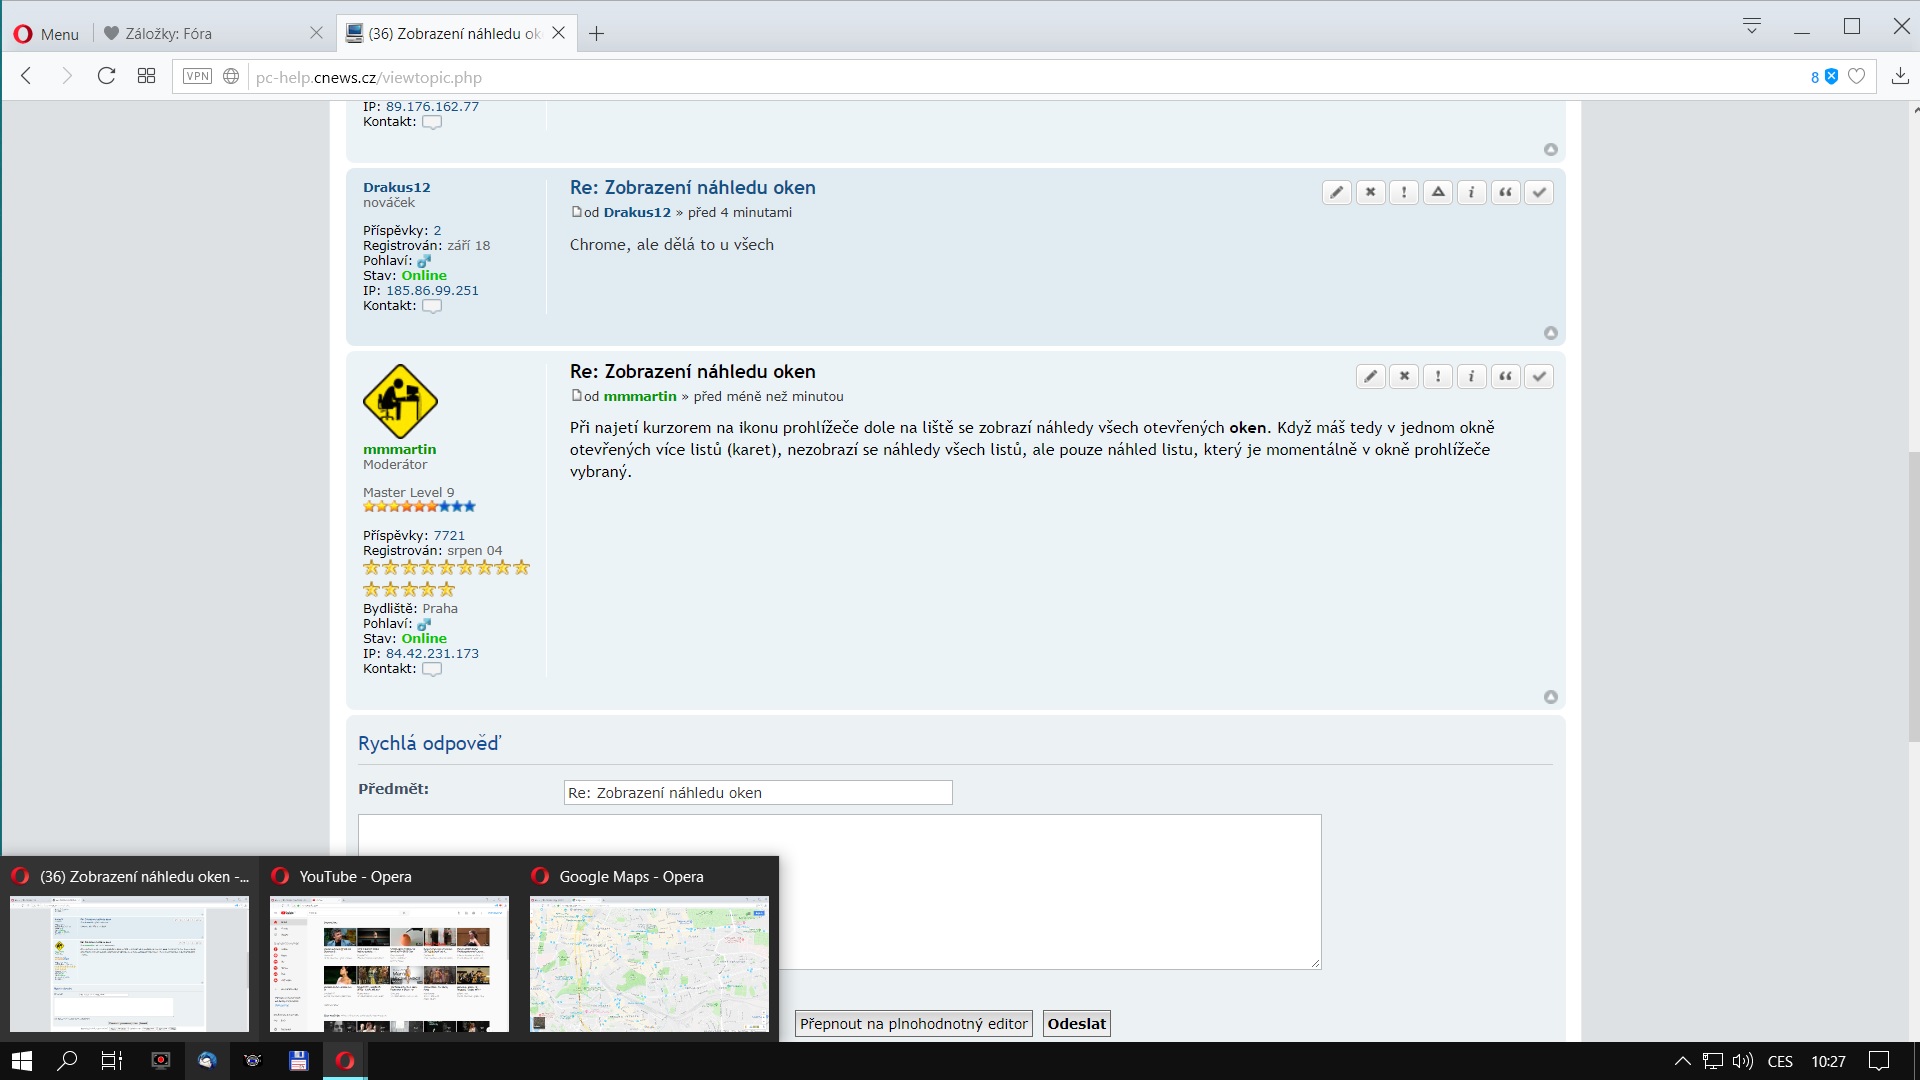Open a new tab with plus button
The image size is (1920, 1080).
tap(597, 33)
